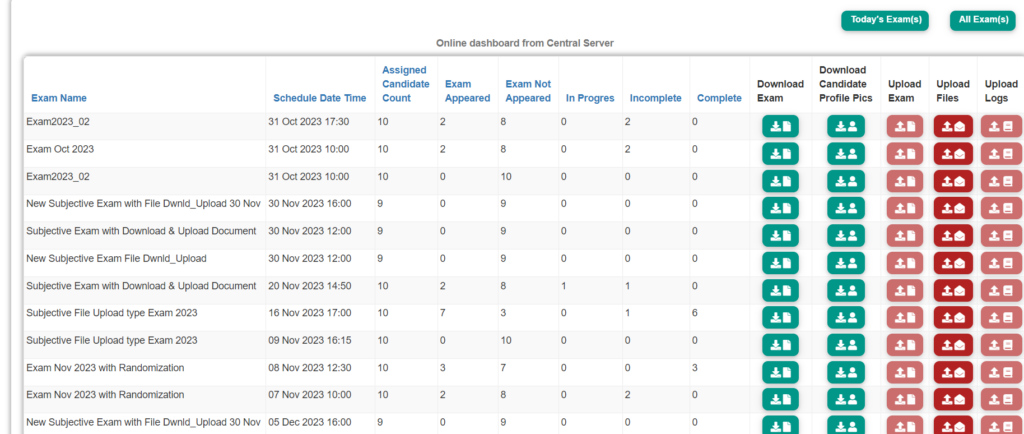Upload files for New Subjective Exam File Dwnld_Upload

(953, 263)
